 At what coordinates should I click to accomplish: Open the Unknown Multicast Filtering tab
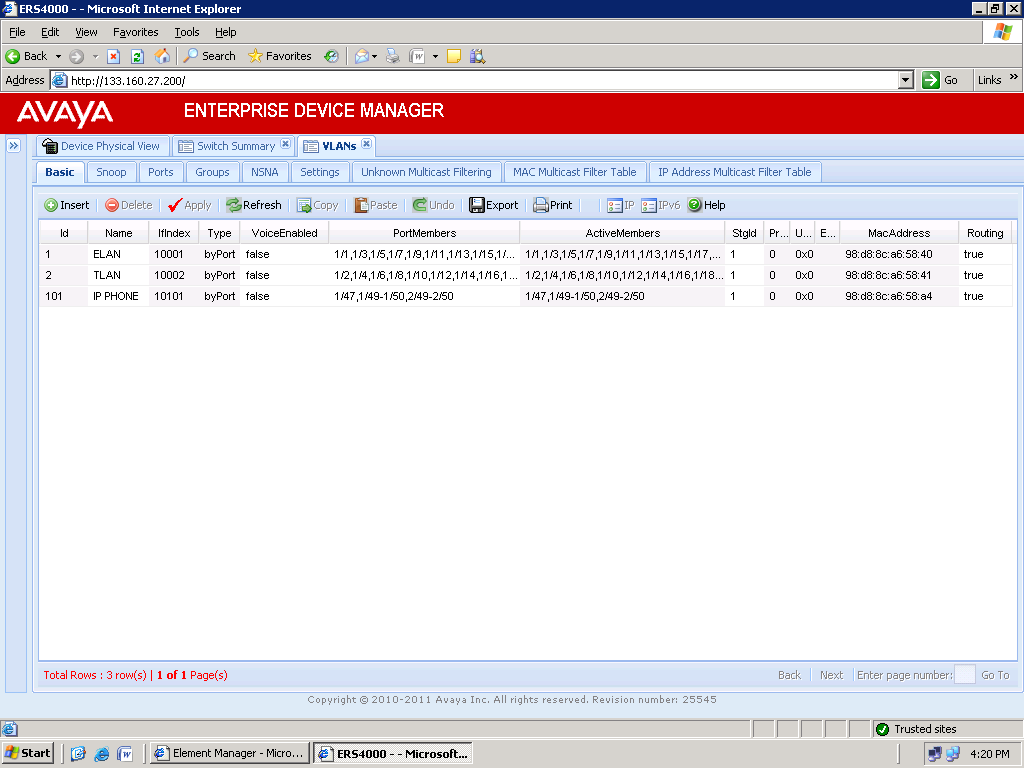[426, 172]
